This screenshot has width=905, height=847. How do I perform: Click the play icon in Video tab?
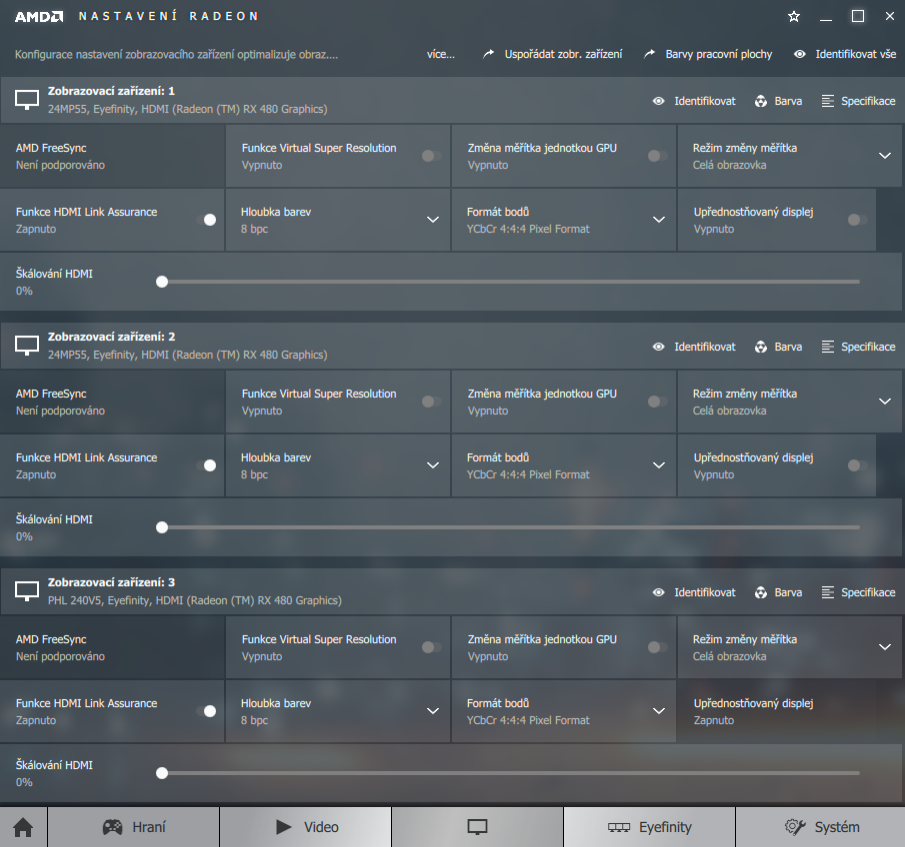click(x=283, y=827)
